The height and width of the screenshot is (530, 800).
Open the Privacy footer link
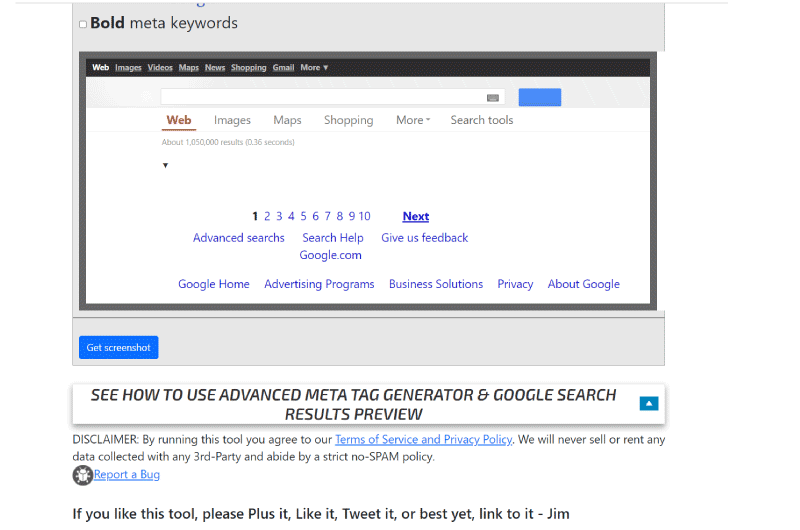(x=515, y=284)
